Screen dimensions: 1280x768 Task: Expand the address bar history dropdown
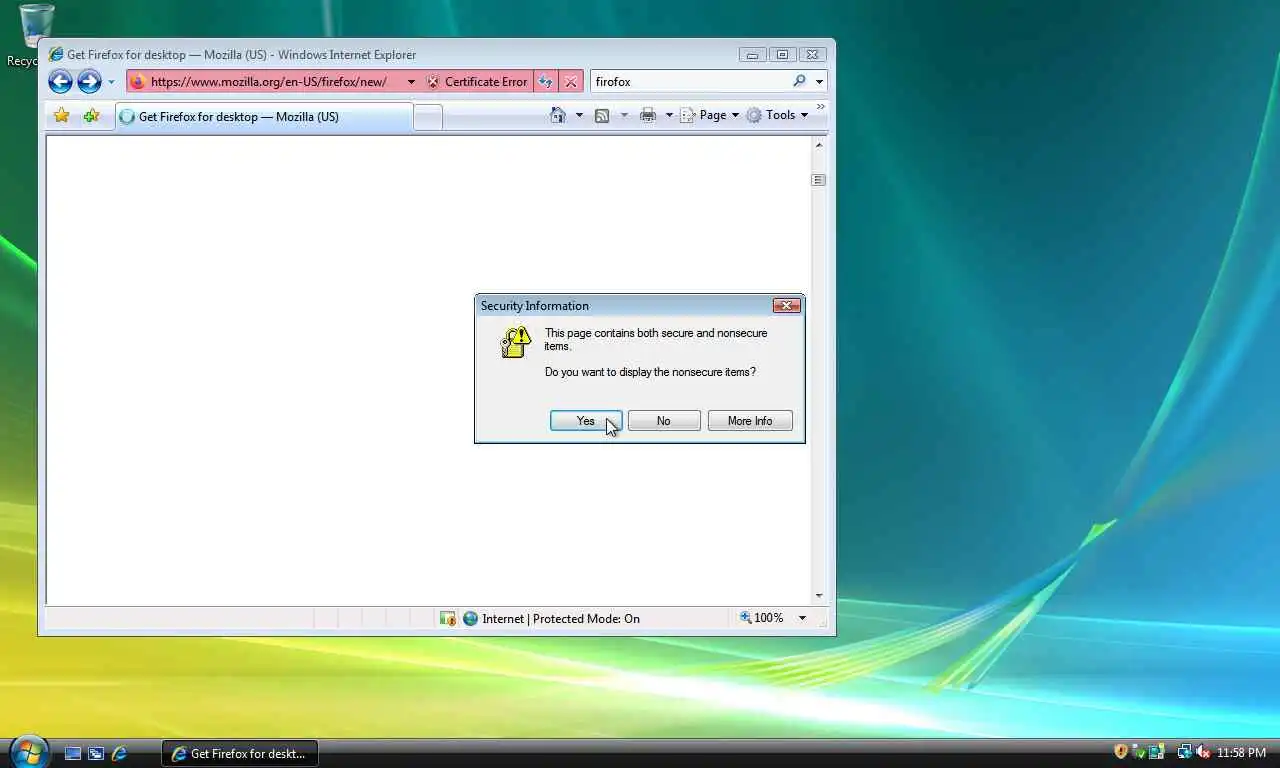[411, 82]
